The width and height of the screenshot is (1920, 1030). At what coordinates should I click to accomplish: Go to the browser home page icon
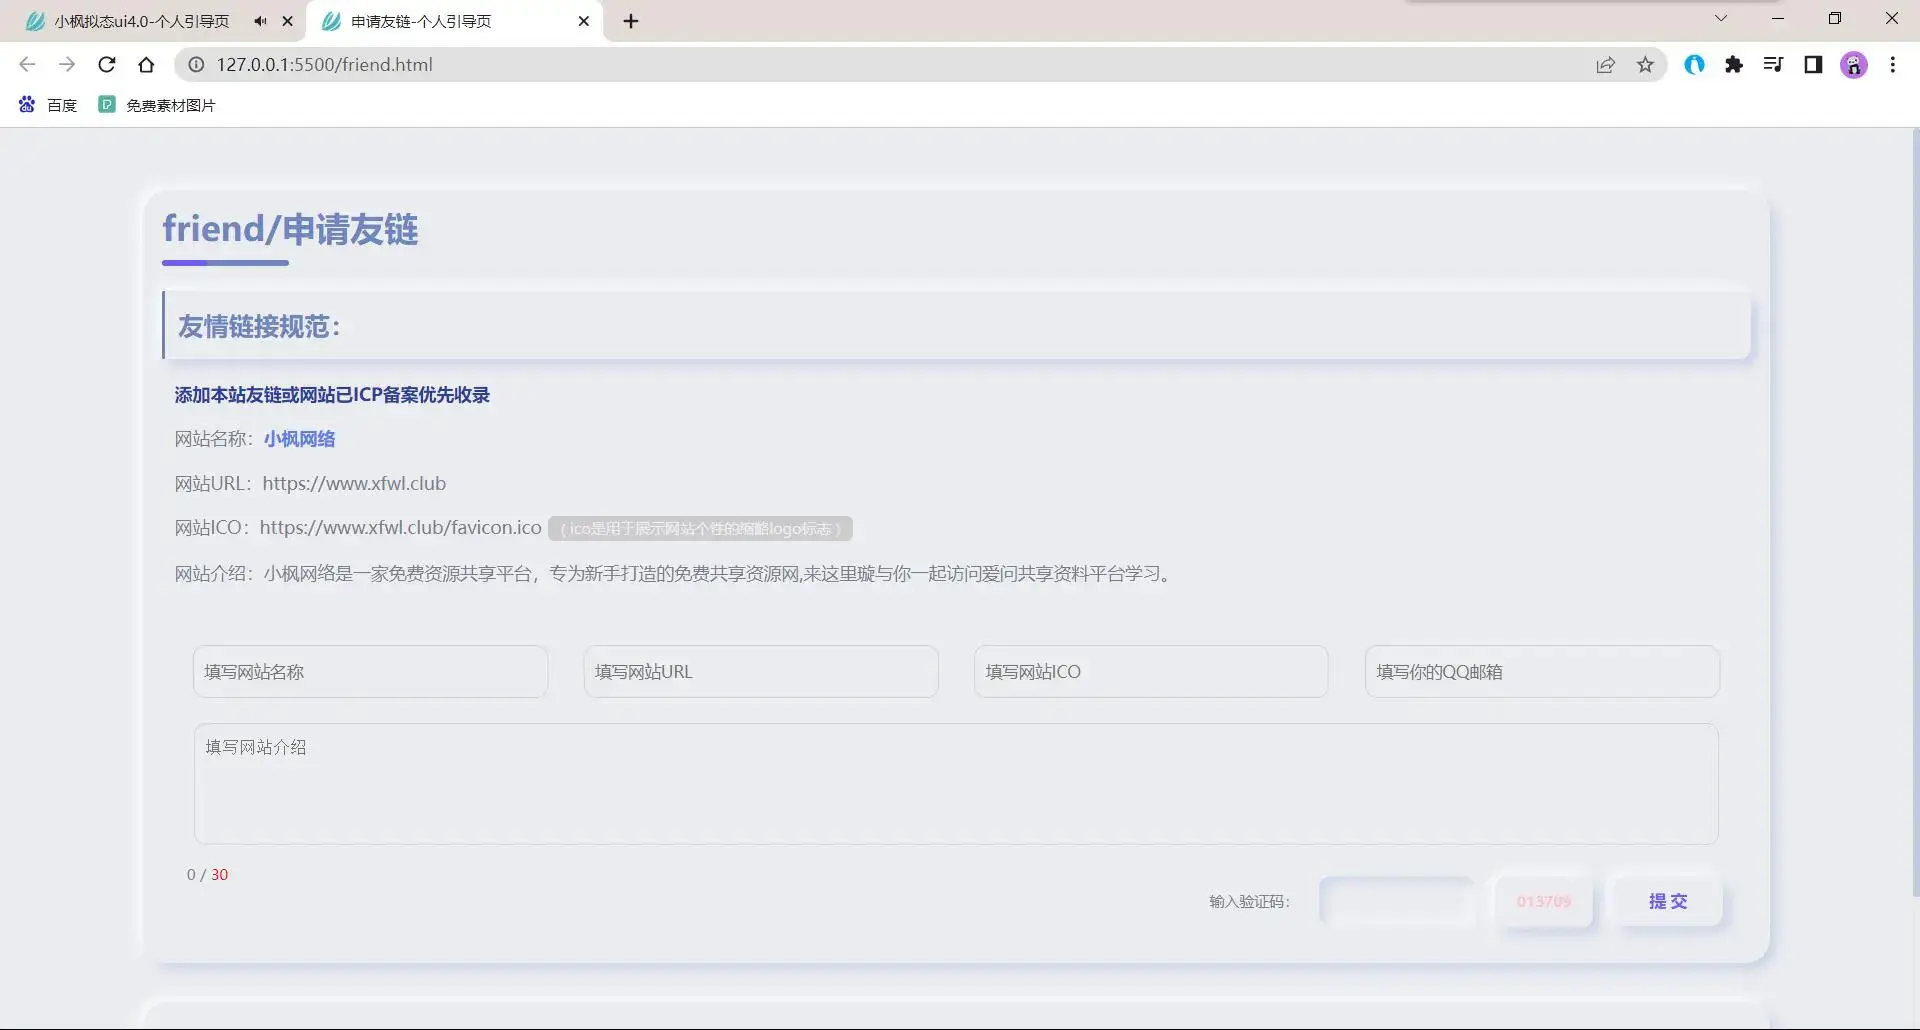pyautogui.click(x=146, y=65)
